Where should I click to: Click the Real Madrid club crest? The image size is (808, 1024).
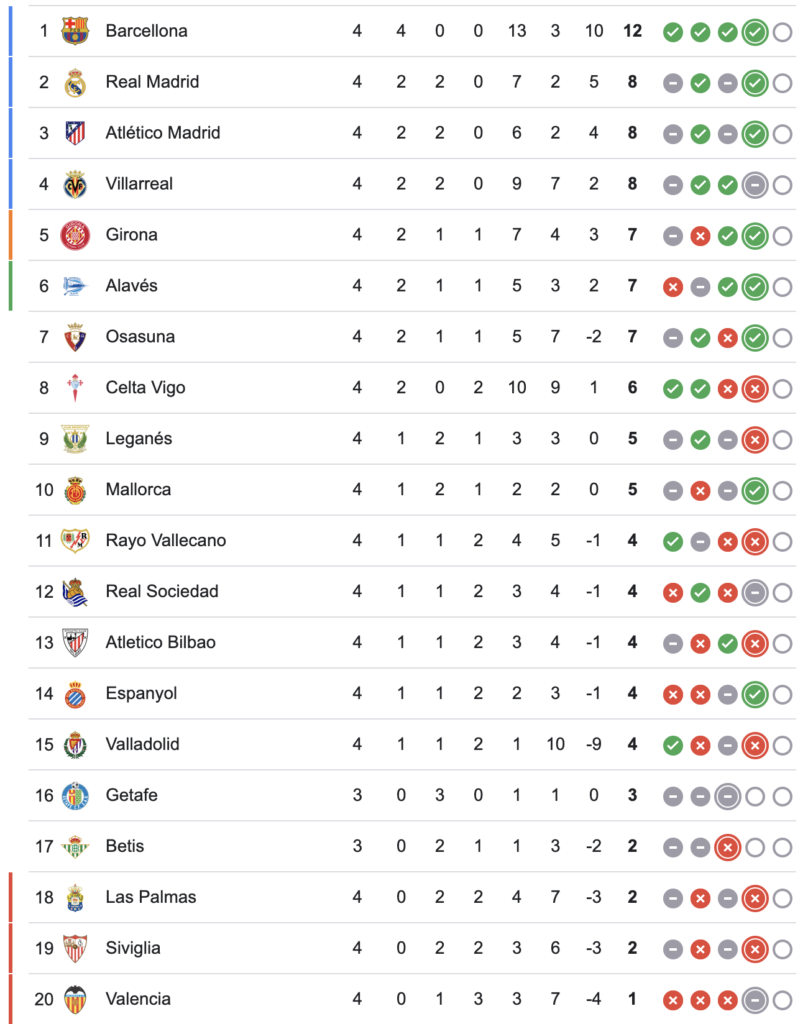pyautogui.click(x=75, y=82)
